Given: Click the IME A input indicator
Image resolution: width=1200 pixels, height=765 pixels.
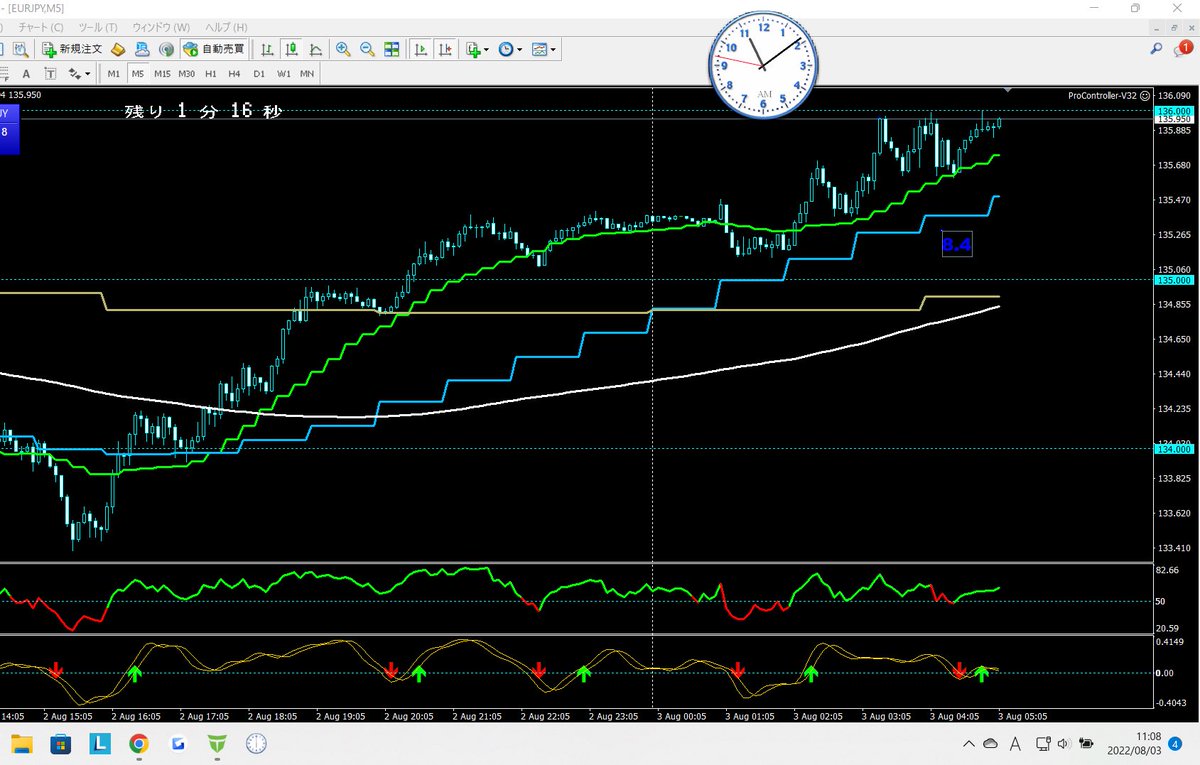Looking at the screenshot, I should (1015, 743).
